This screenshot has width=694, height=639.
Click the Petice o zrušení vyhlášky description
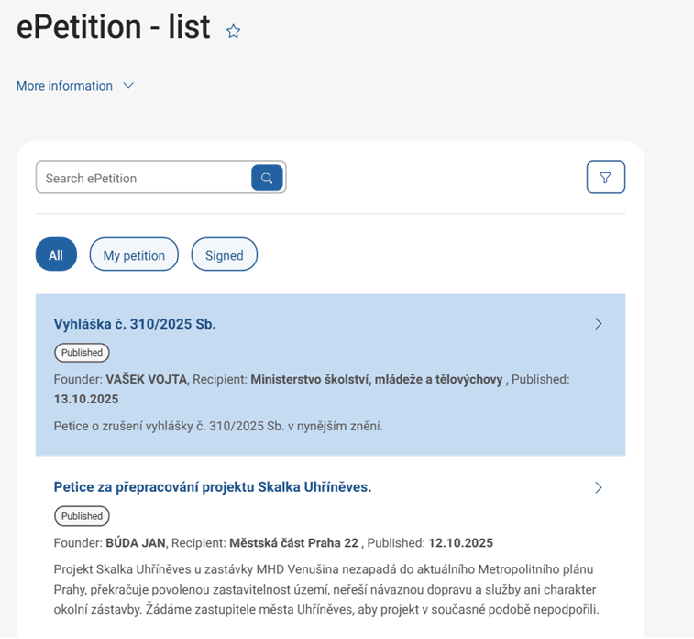tap(218, 426)
